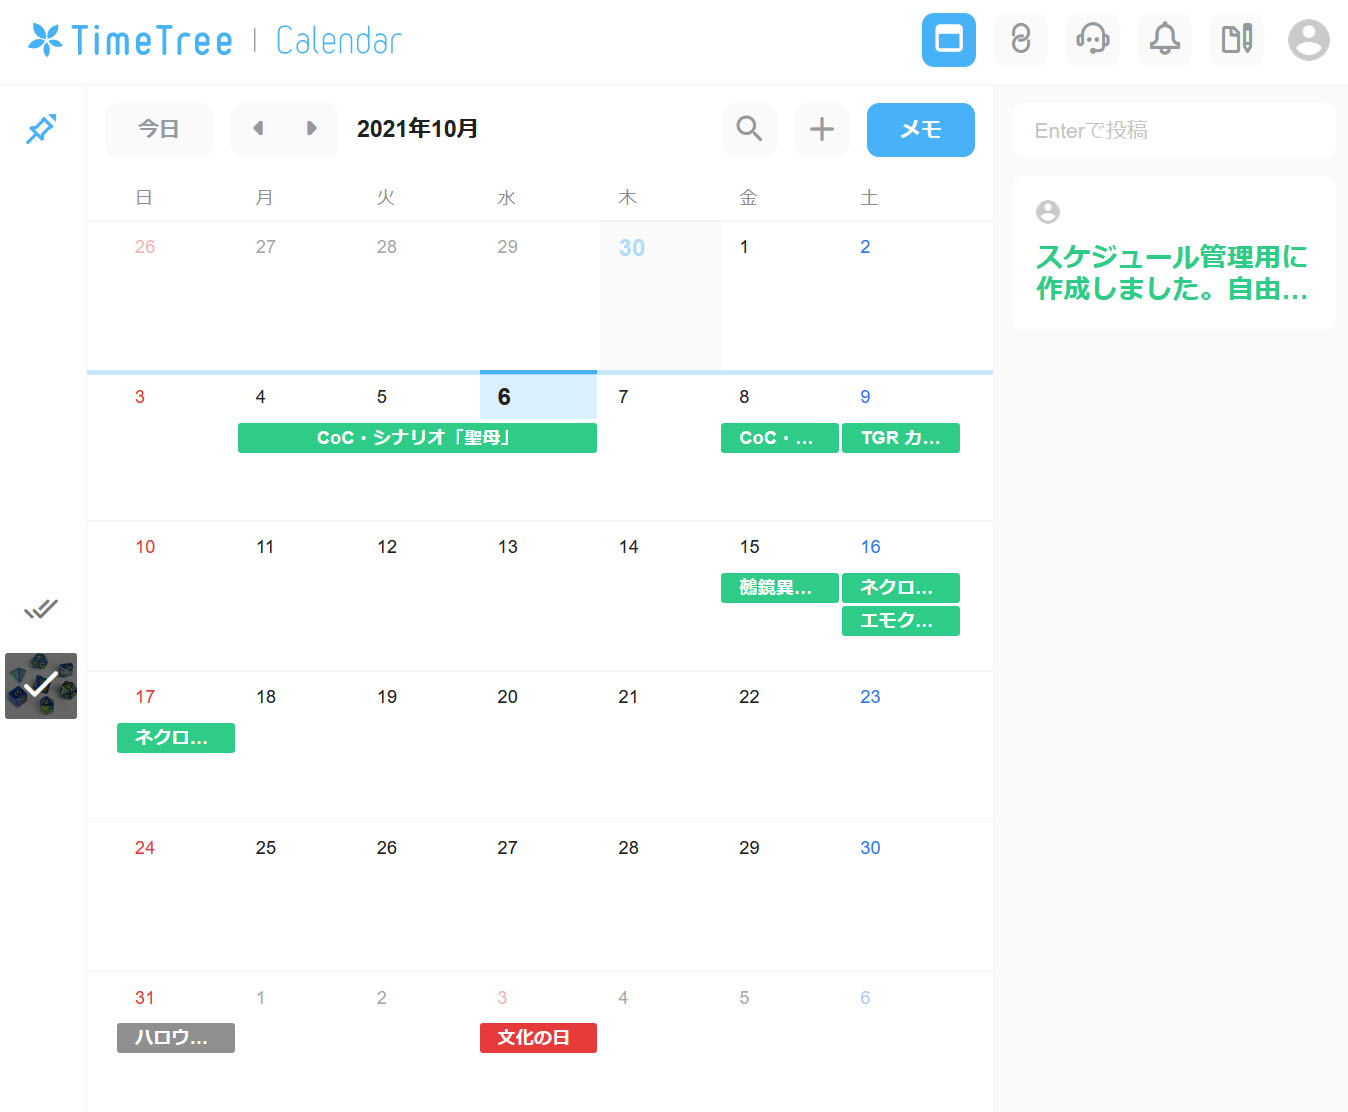Select October 23 date cell

902,746
